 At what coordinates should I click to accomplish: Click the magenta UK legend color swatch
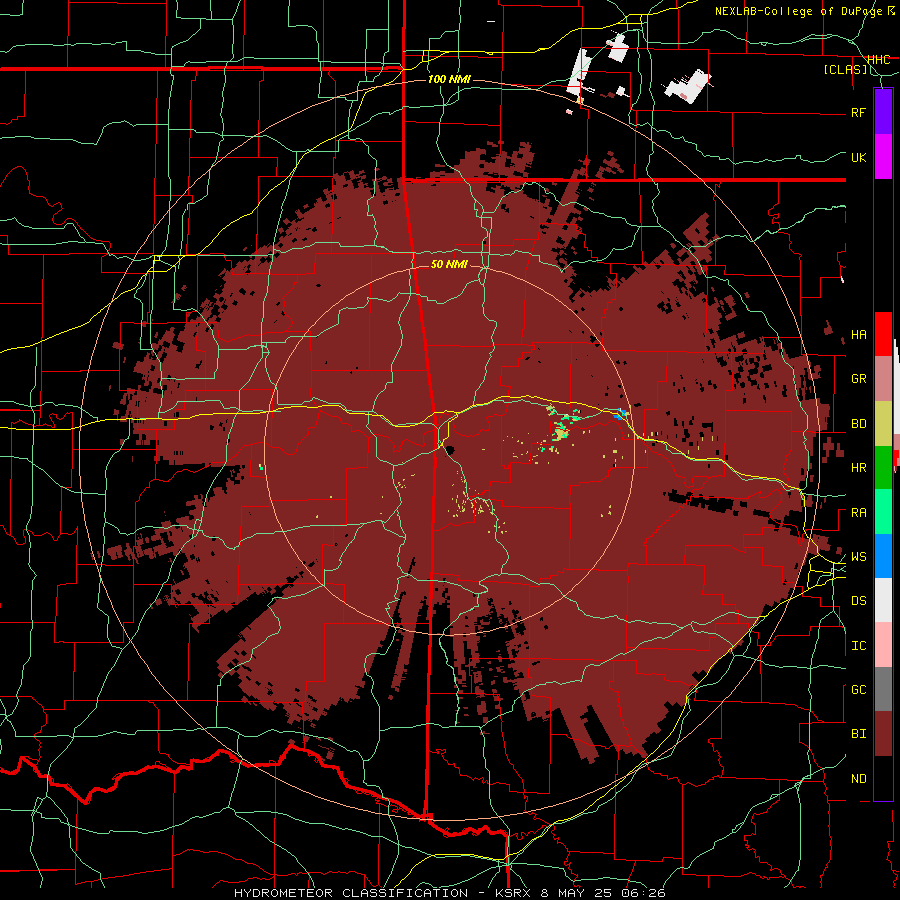pos(883,157)
